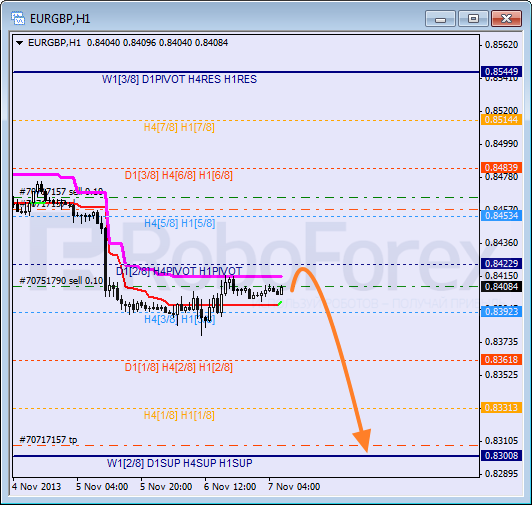
Task: Click the current price 0.84084 label
Action: pos(501,287)
